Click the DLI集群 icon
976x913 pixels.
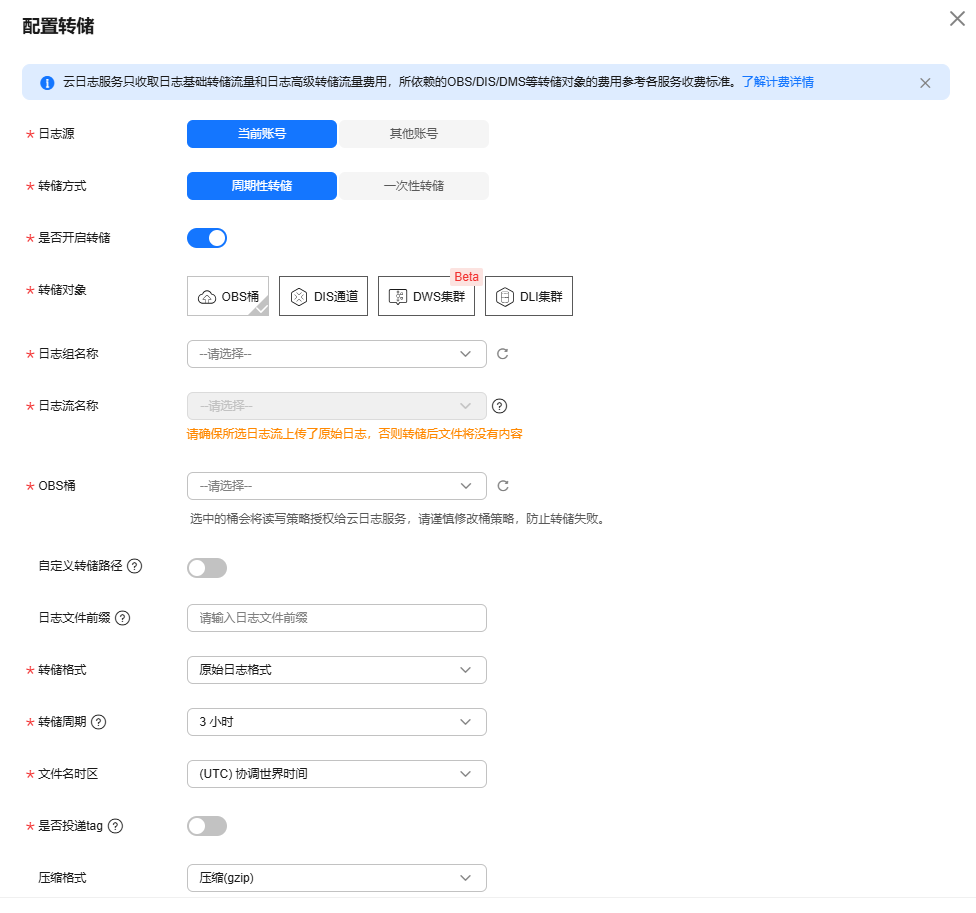505,297
